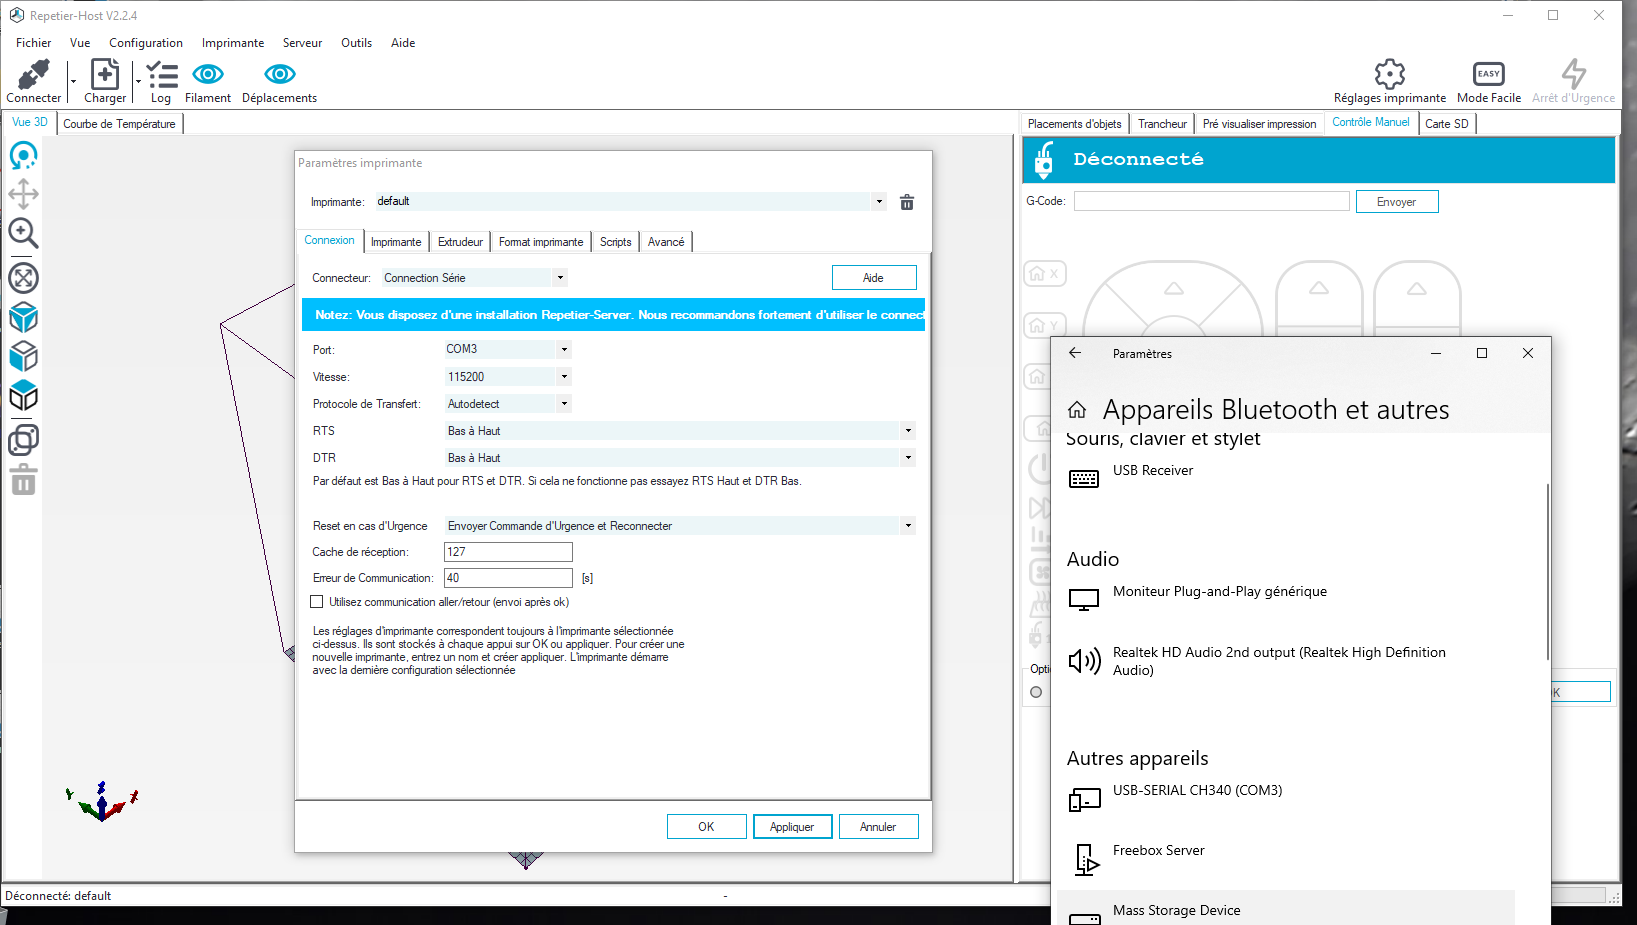Switch to Scripts tab

coord(615,242)
